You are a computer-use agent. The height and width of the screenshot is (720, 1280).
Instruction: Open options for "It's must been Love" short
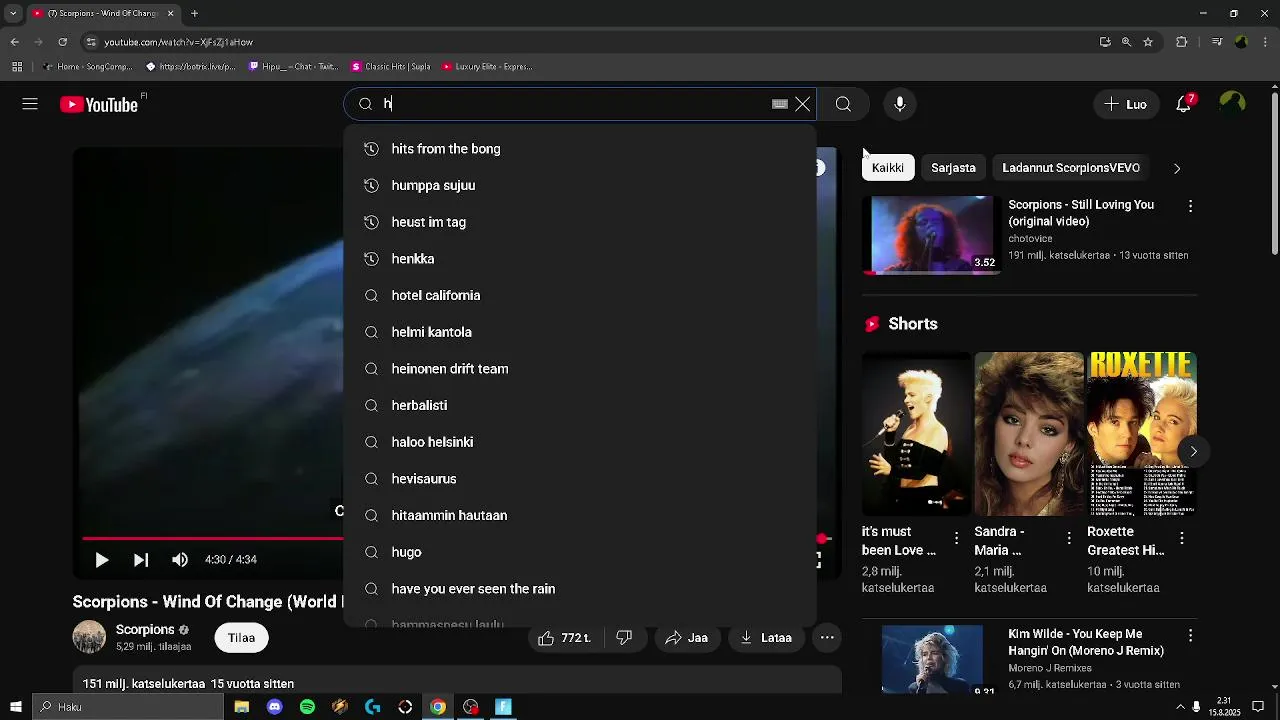[956, 538]
